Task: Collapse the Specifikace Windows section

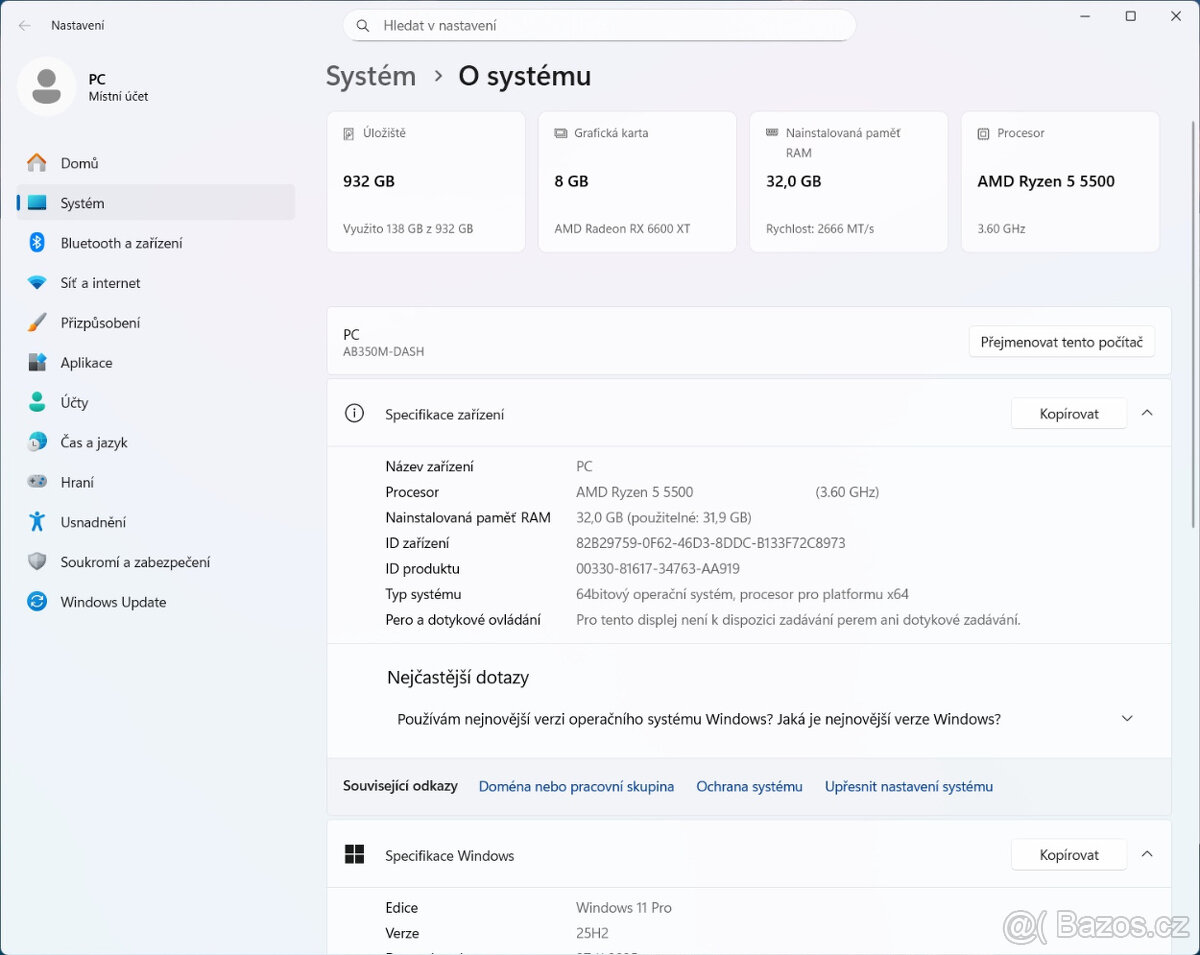Action: (x=1147, y=854)
